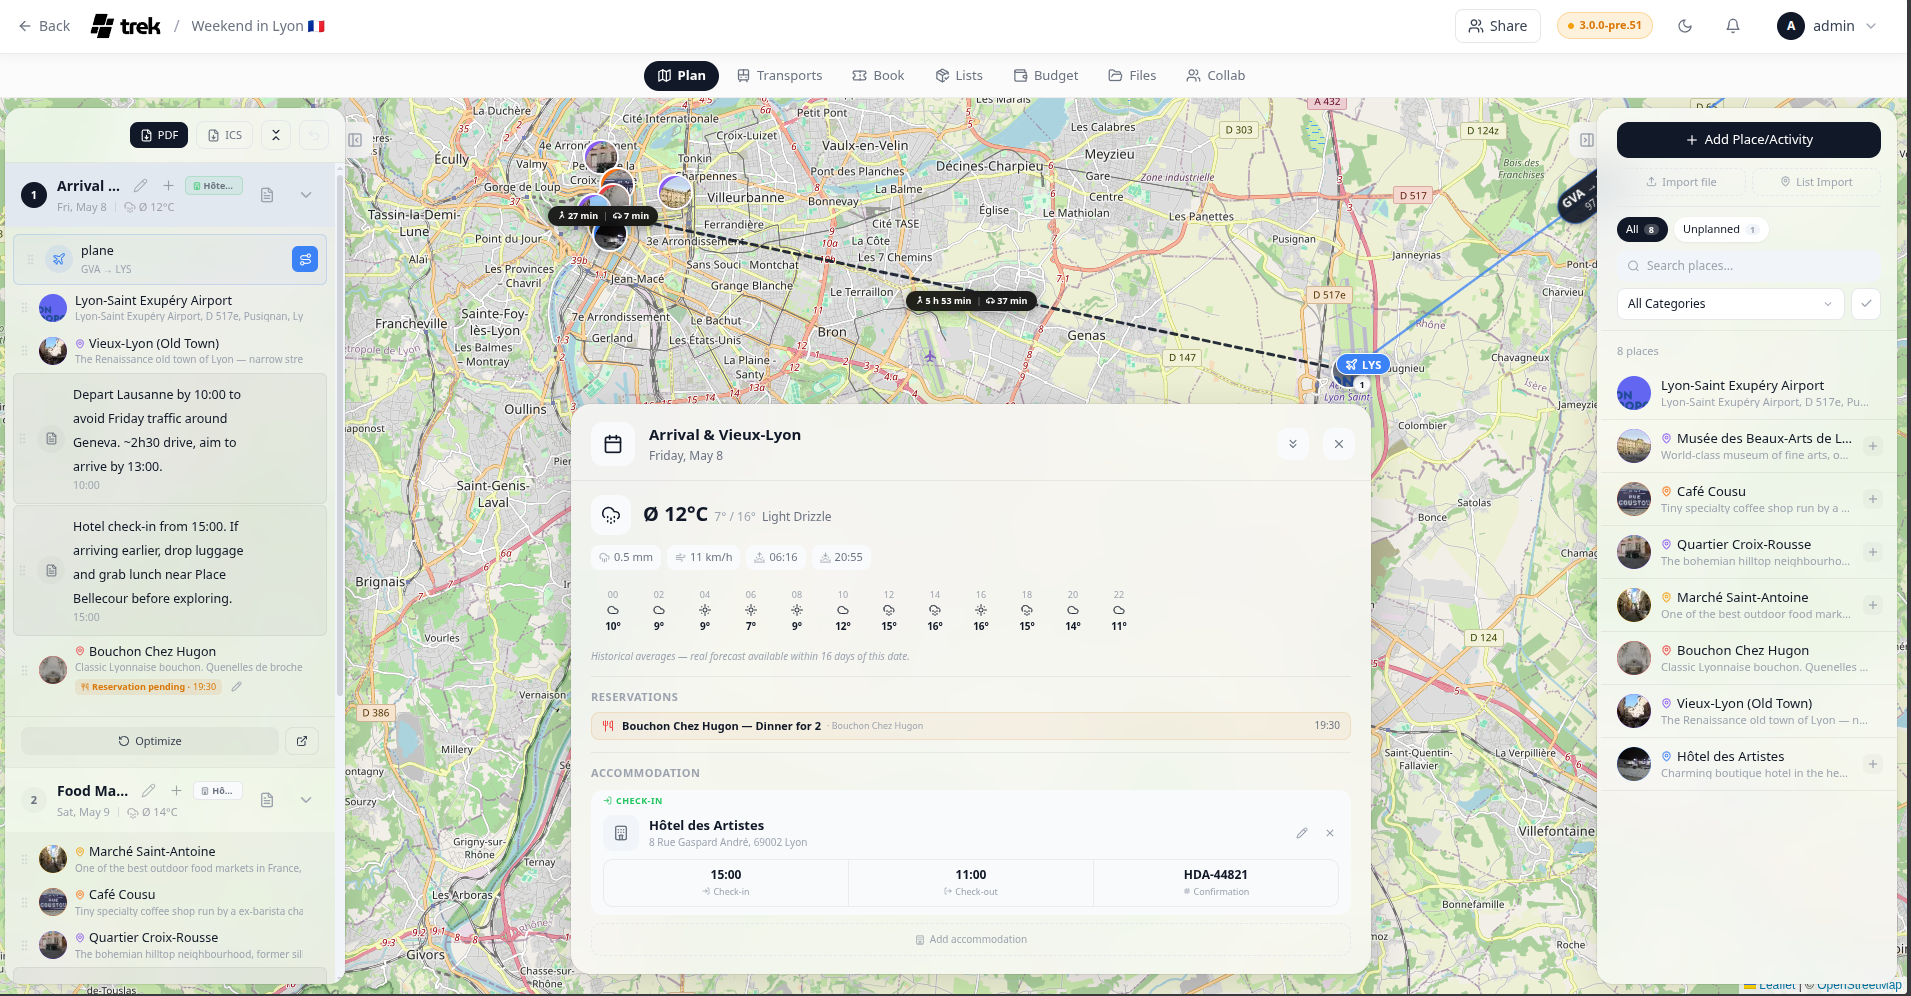This screenshot has height=996, width=1911.
Task: Open the Files tab
Action: point(1132,75)
